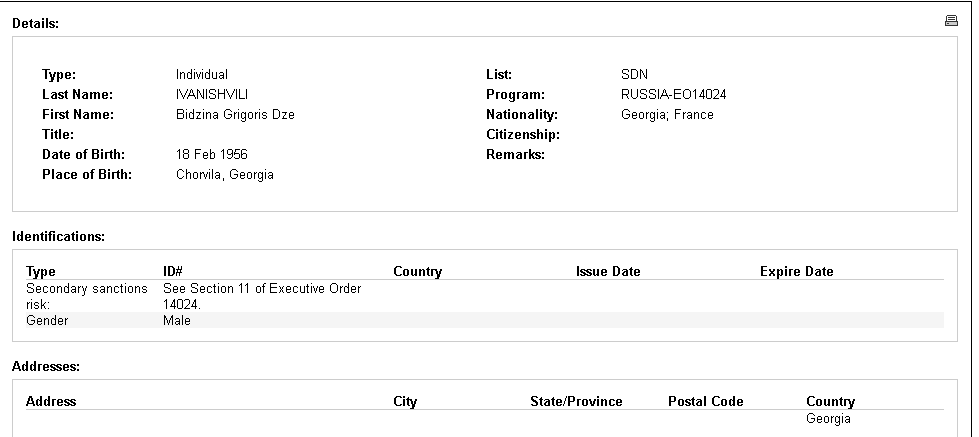Click the nationality Georgia; France
Image resolution: width=979 pixels, height=437 pixels.
[x=667, y=115]
